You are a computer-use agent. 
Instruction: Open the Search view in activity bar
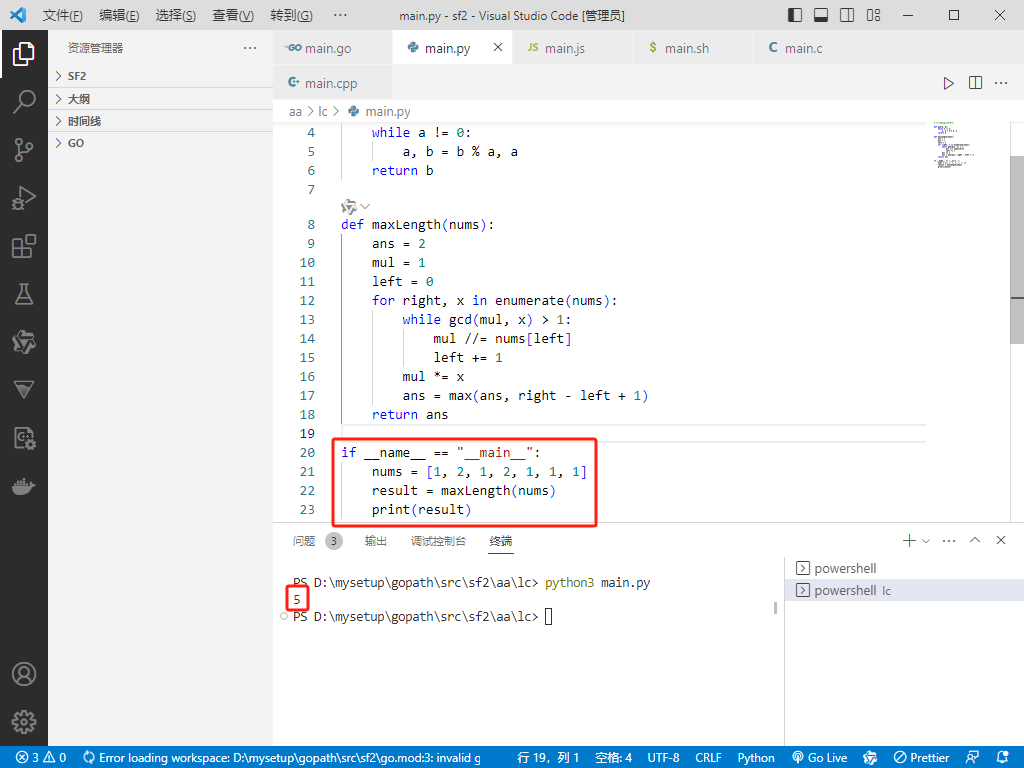24,102
